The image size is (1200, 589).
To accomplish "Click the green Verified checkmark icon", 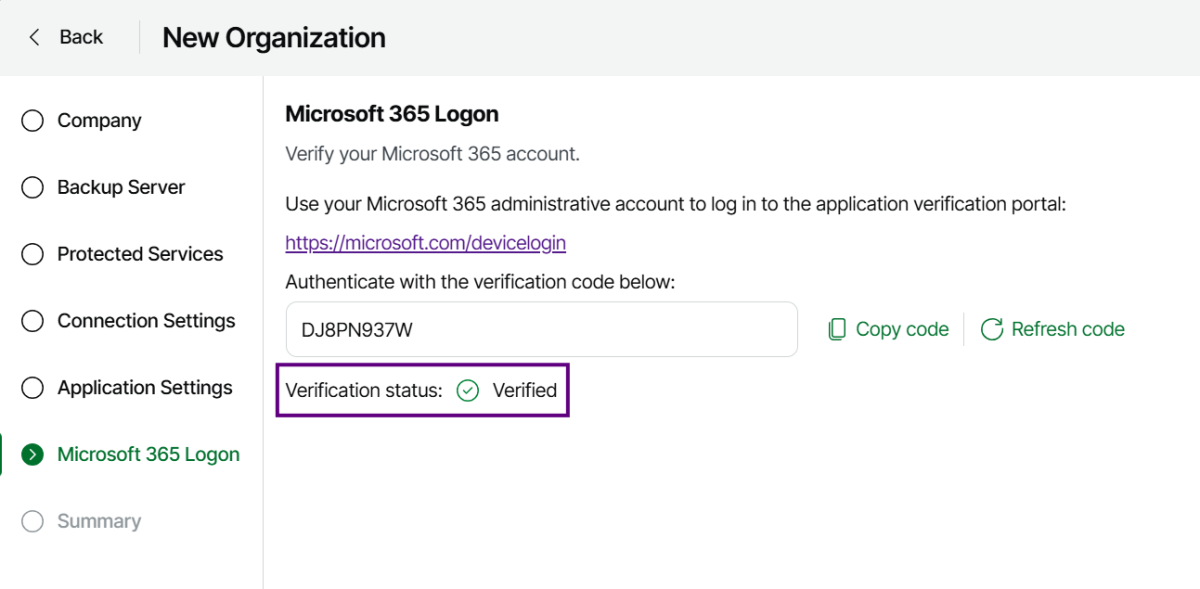I will pos(467,391).
